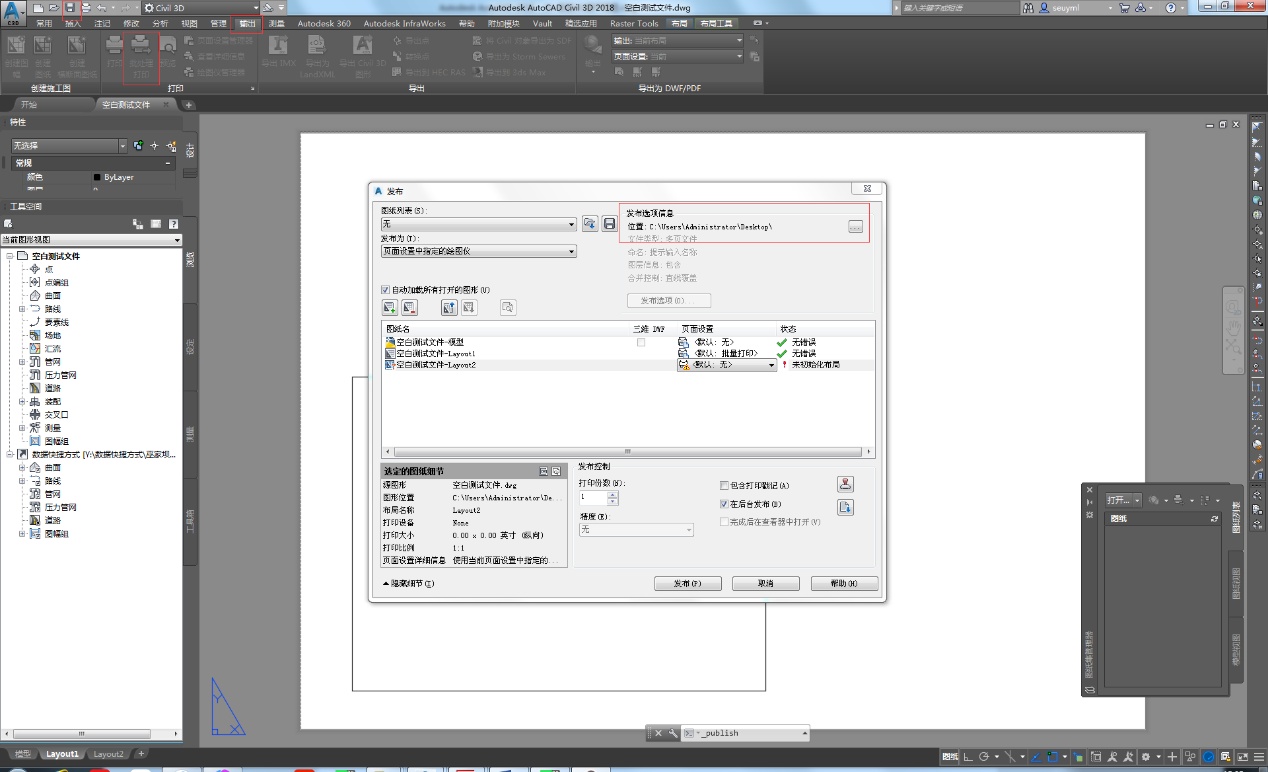This screenshot has width=1268, height=772.
Task: Click the 曲面 surface icon under 空白测试文件
Action: point(35,296)
